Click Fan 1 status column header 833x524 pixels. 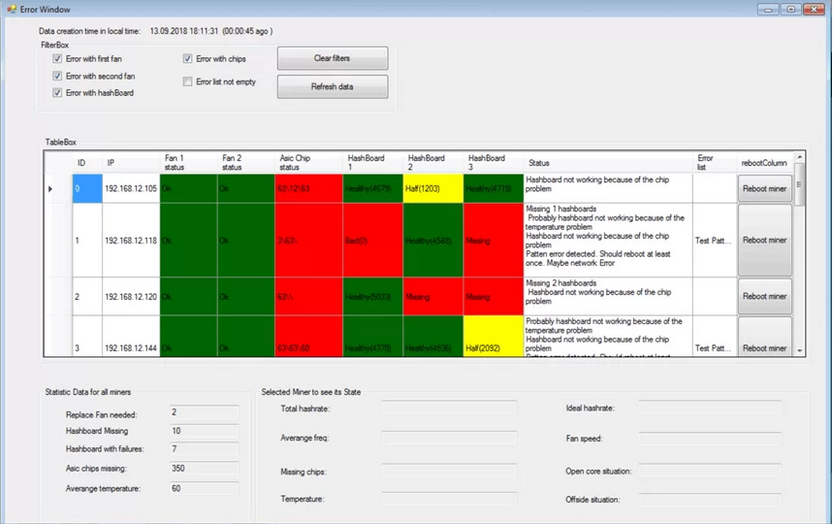tap(188, 163)
